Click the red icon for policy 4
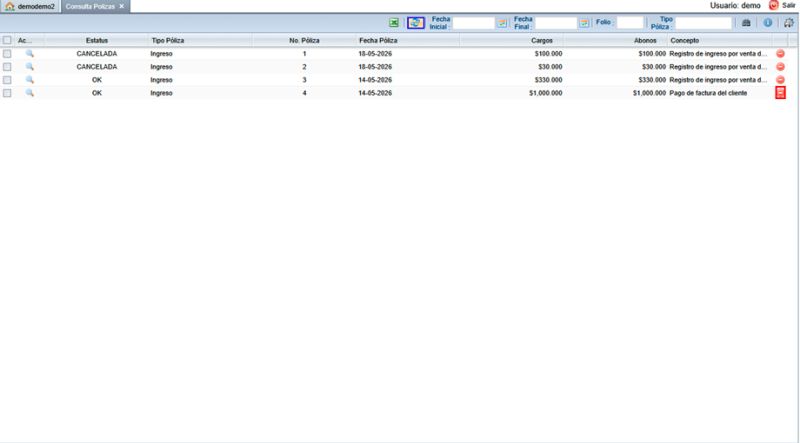The width and height of the screenshot is (800, 443). [780, 92]
